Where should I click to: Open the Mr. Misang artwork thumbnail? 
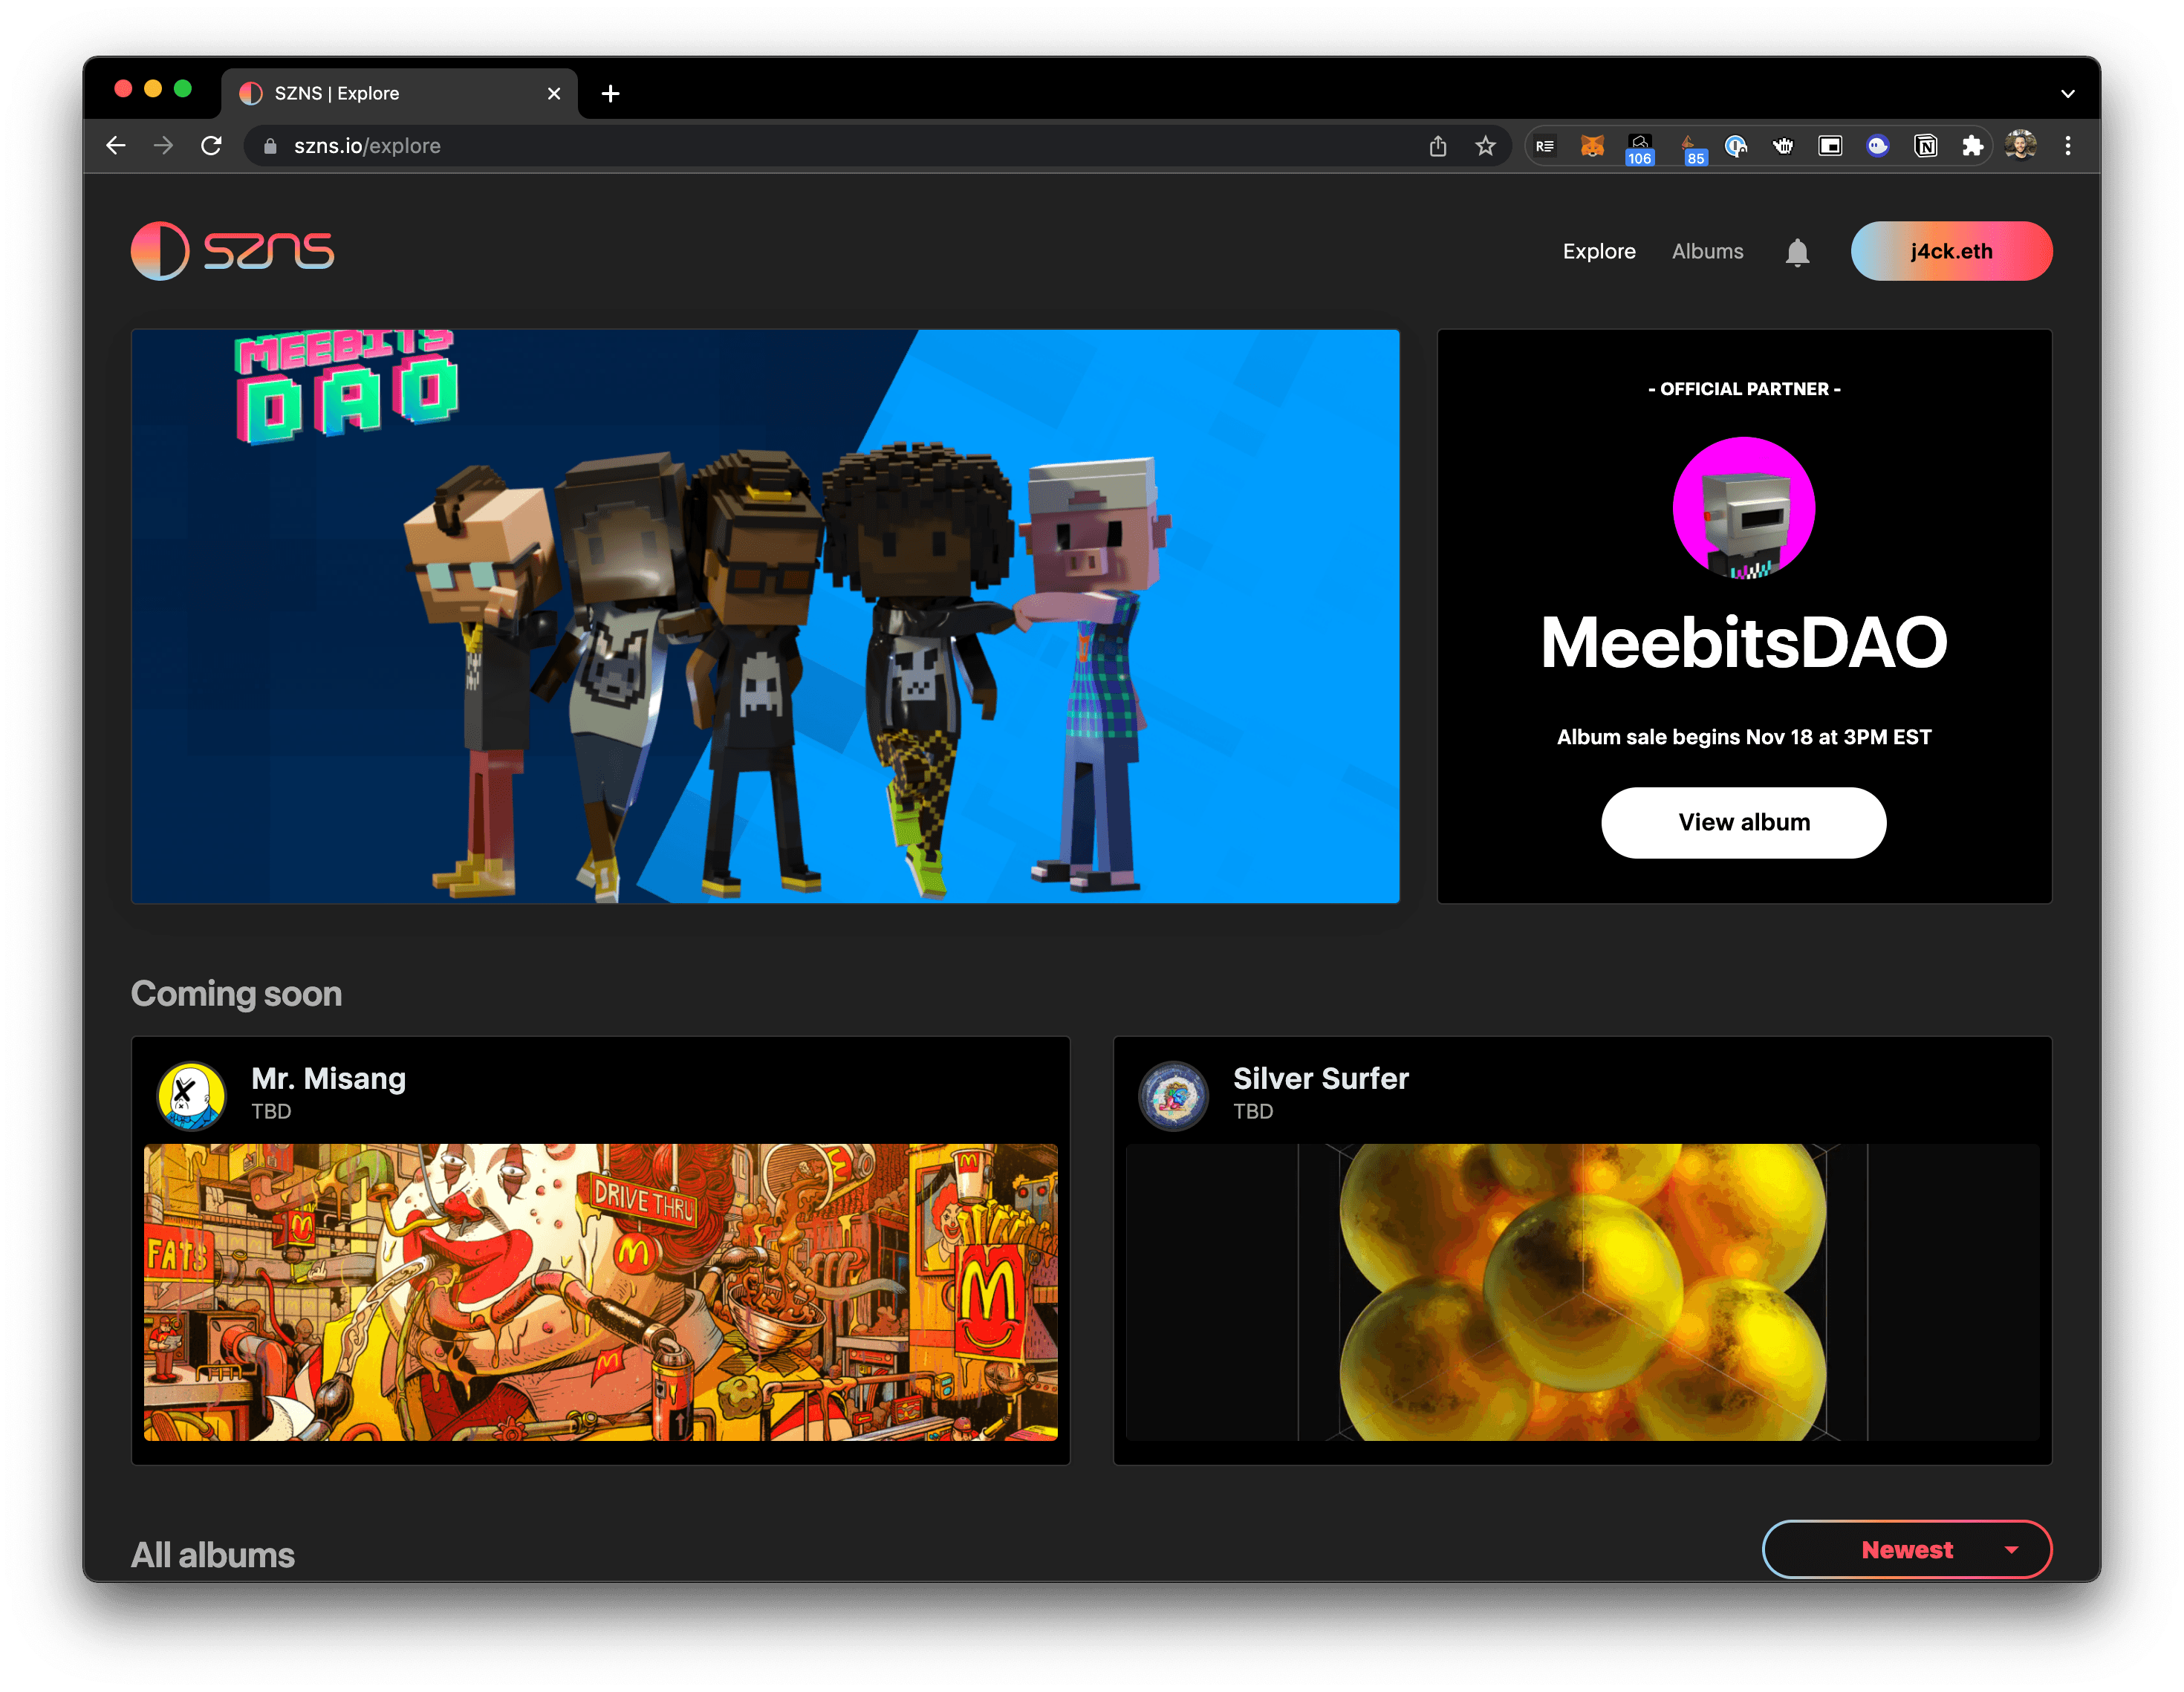(600, 1291)
